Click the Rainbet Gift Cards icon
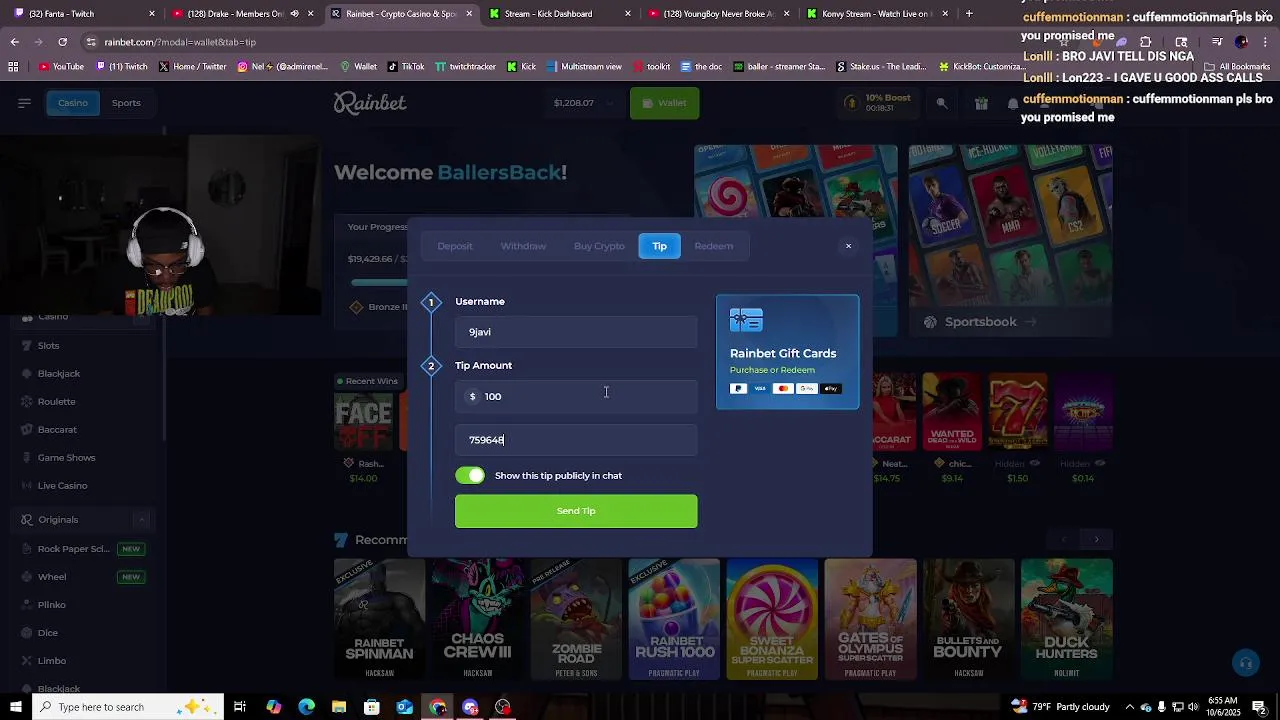The image size is (1280, 720). coord(746,321)
